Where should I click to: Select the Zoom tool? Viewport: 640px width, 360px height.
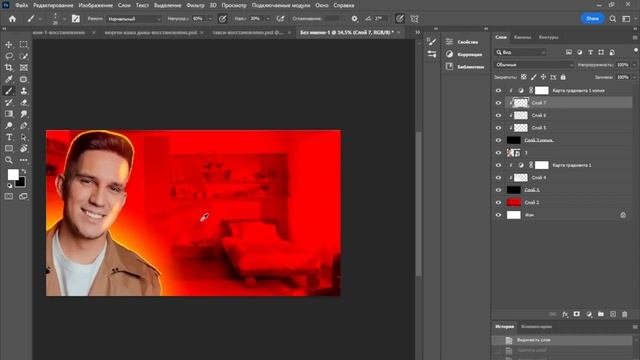click(9, 160)
